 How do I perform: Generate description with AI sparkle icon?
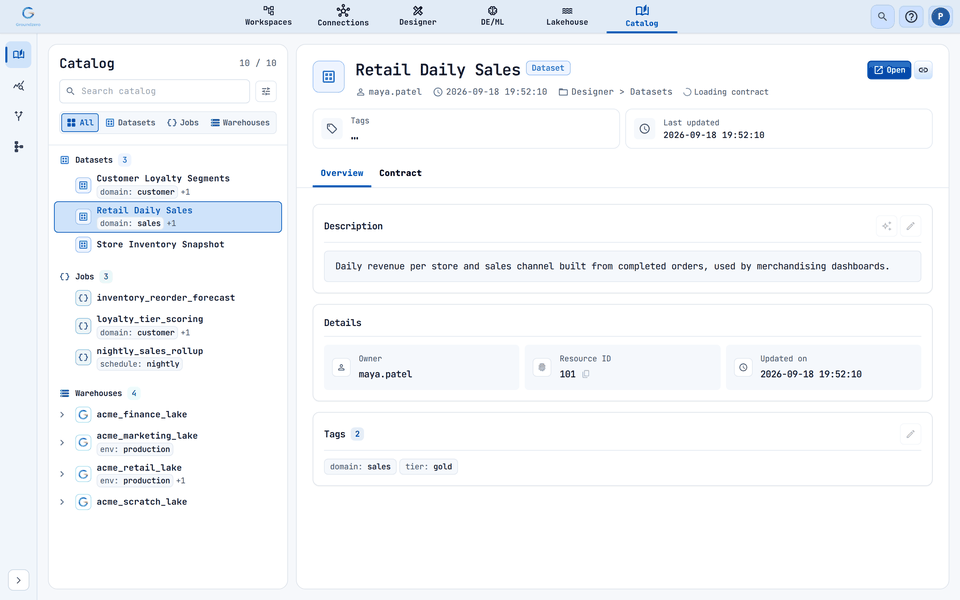(887, 226)
